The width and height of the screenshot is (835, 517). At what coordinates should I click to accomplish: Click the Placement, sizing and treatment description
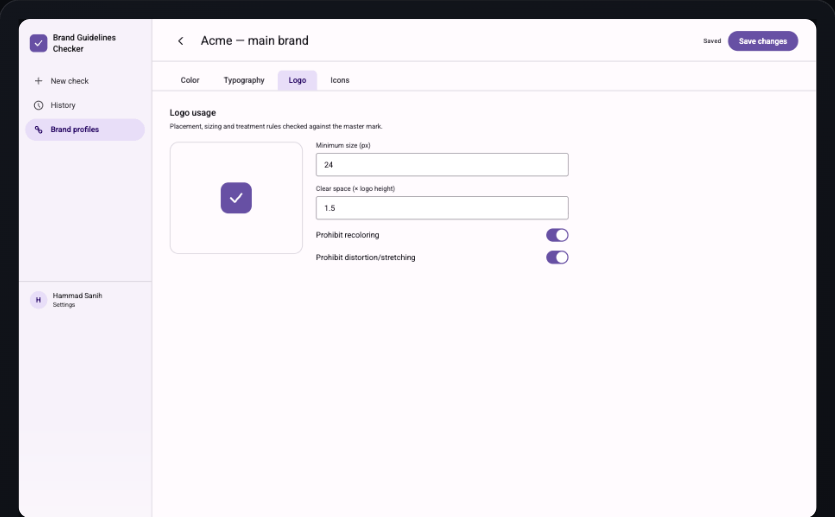276,127
